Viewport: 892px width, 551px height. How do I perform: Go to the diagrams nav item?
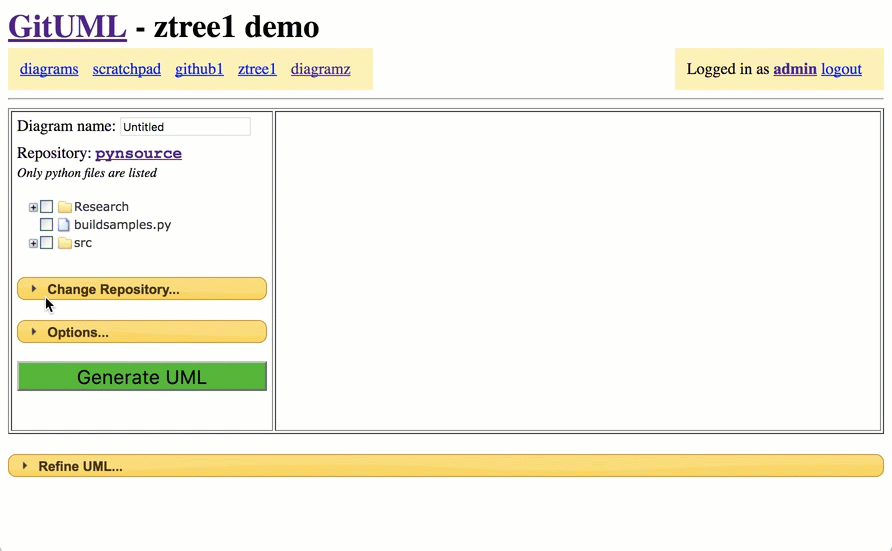49,69
